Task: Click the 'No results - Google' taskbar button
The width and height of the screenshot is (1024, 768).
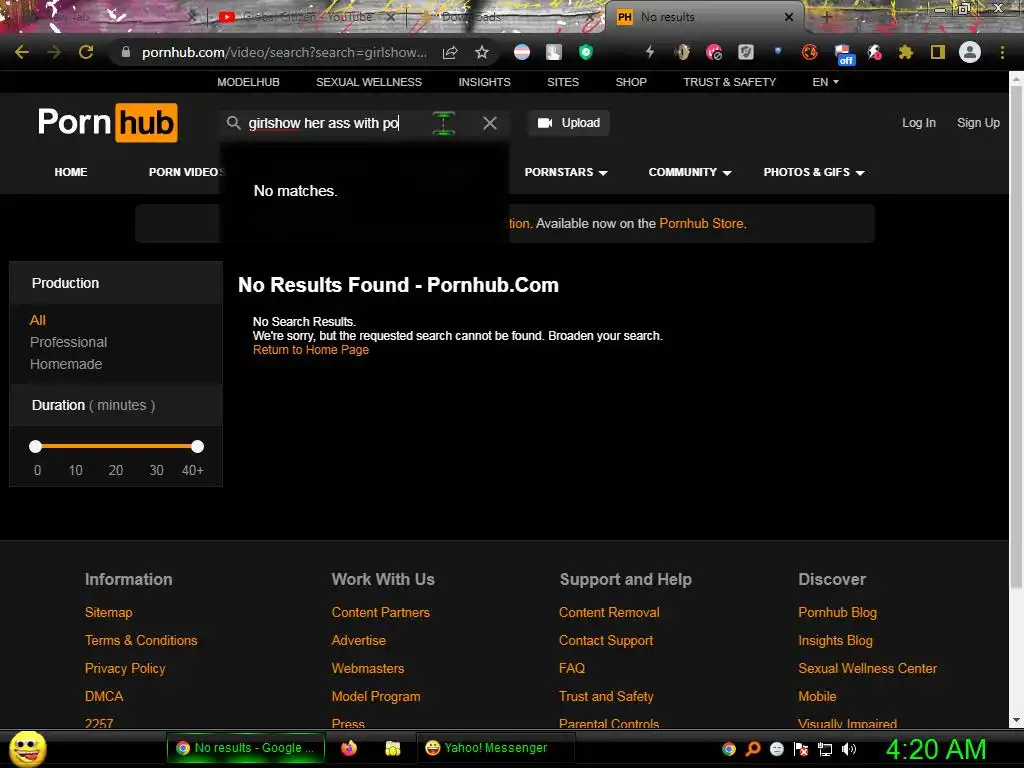Action: (x=248, y=748)
